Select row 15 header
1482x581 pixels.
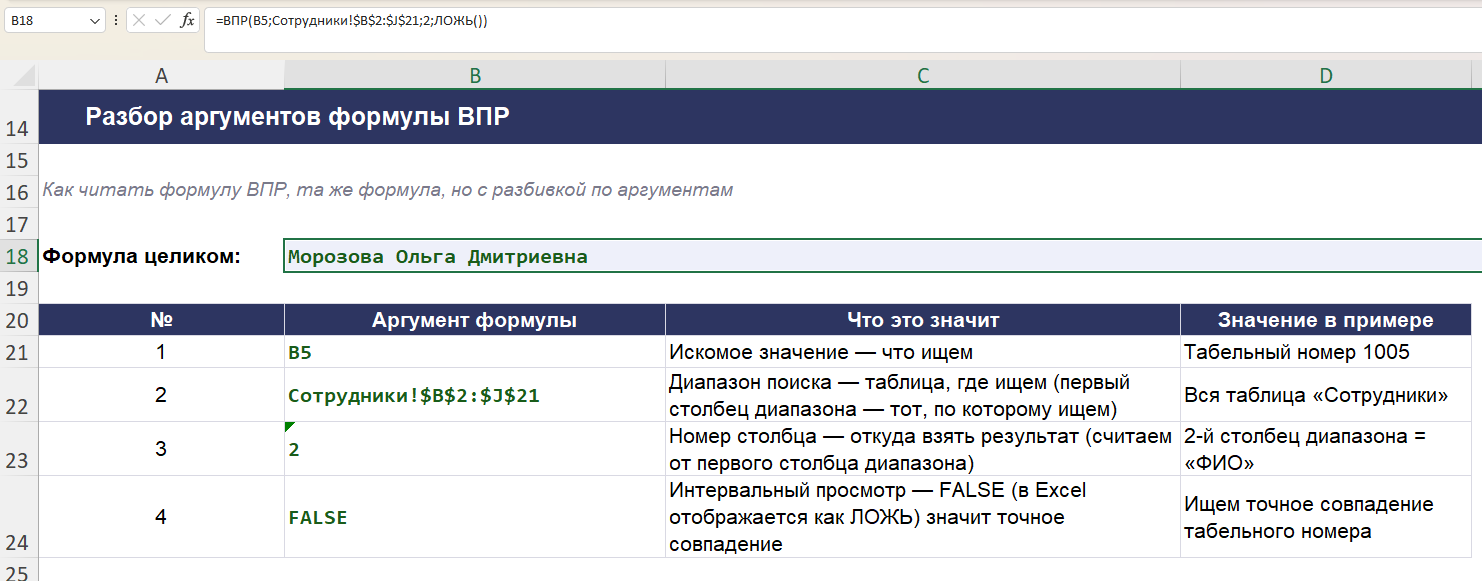coord(19,160)
